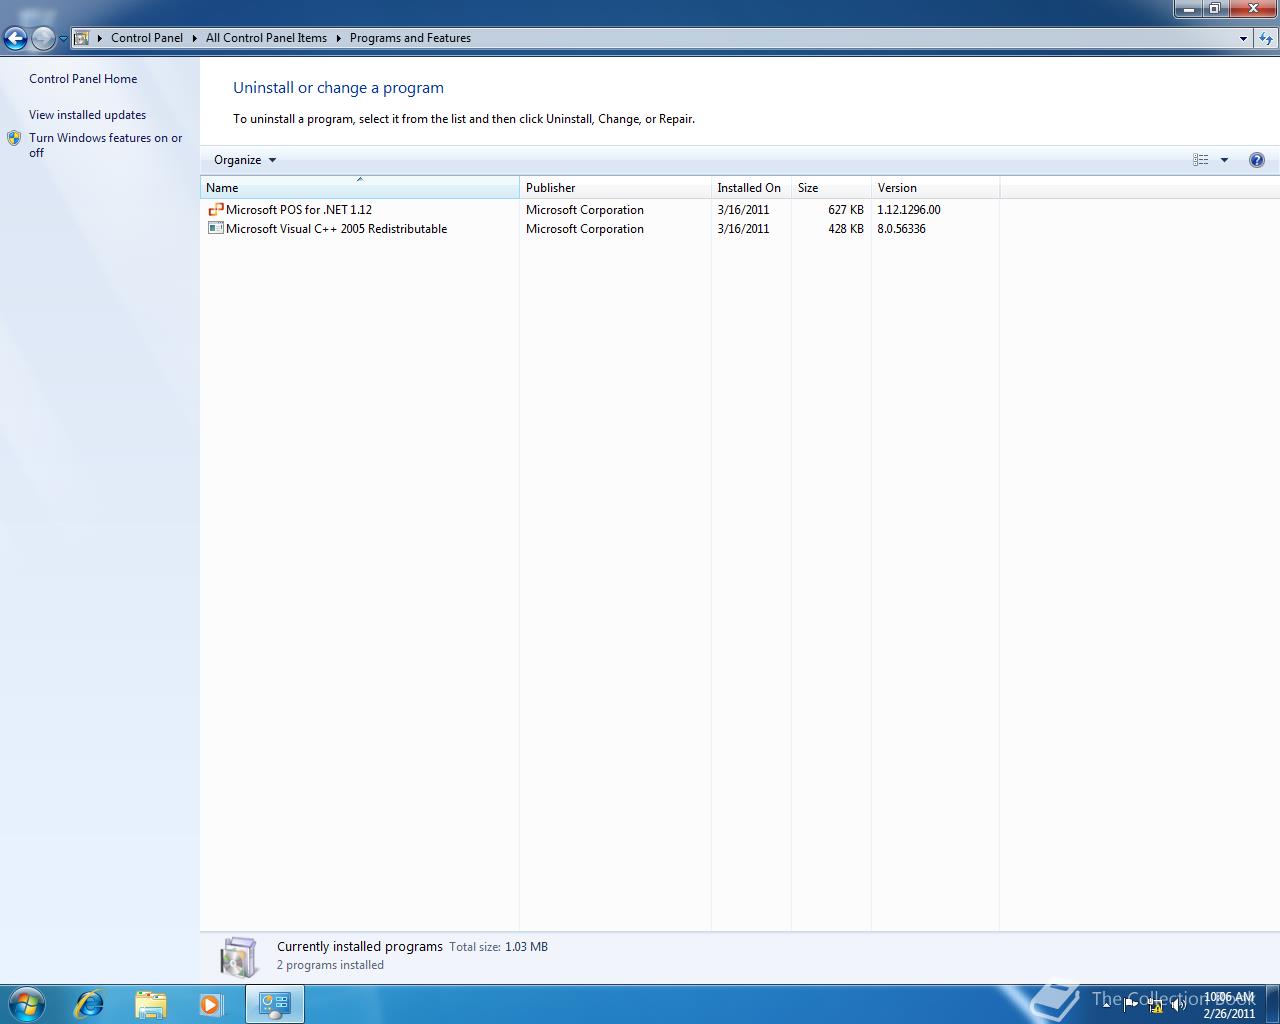The image size is (1280, 1024).
Task: Select Programs and Features breadcrumb
Action: point(410,38)
